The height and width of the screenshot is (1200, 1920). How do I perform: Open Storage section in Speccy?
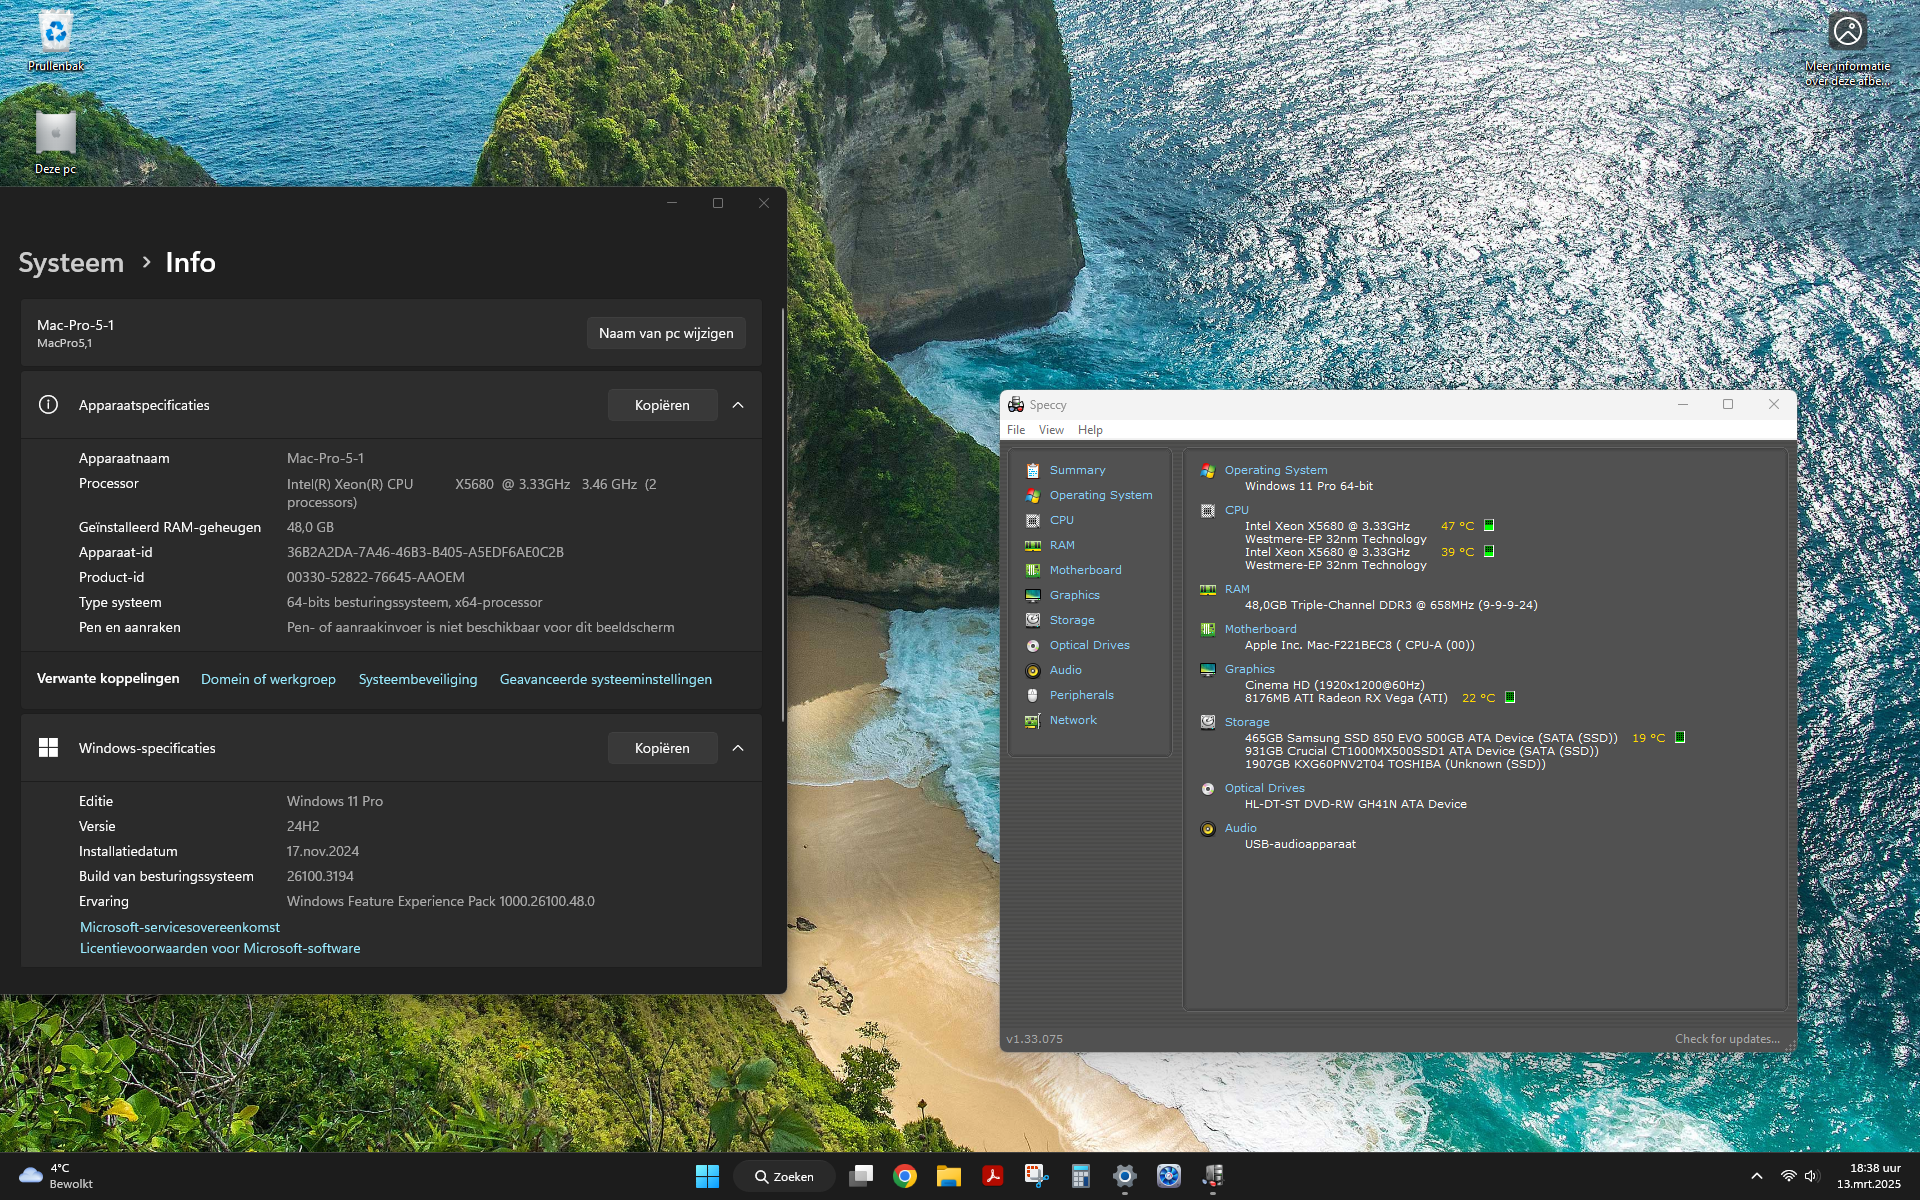click(1071, 620)
